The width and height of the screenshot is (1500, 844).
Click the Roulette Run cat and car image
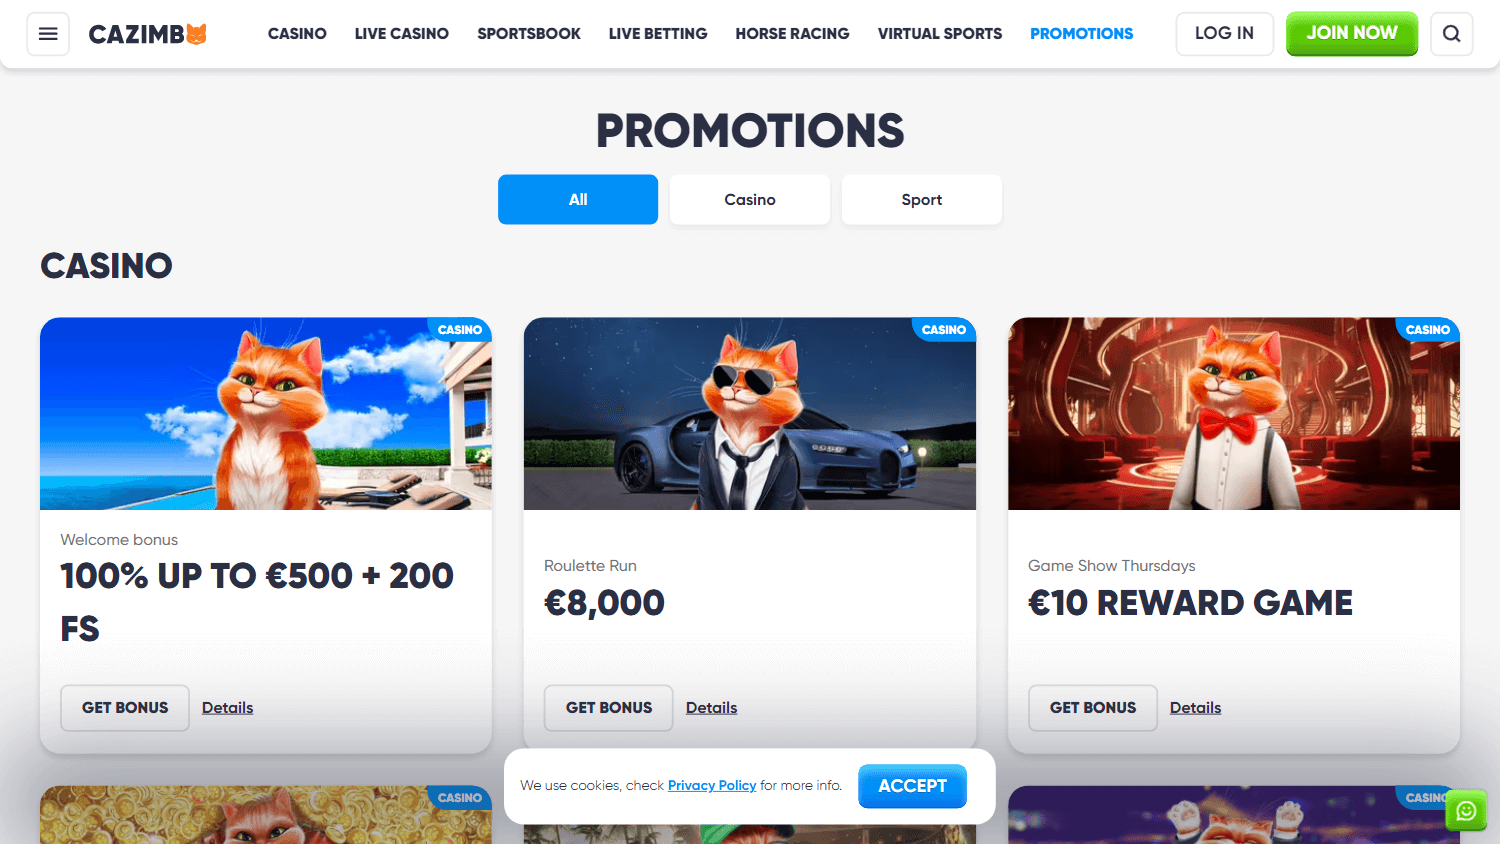750,414
